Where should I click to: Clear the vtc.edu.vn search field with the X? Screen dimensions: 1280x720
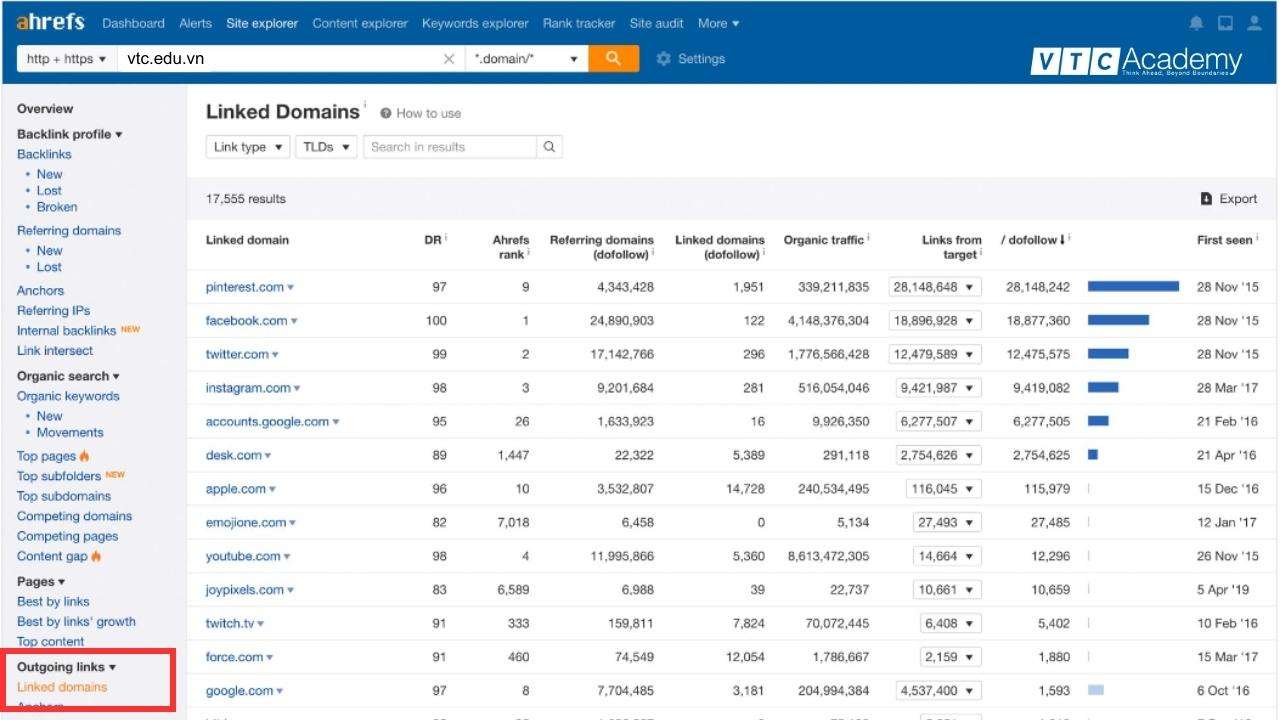[449, 58]
